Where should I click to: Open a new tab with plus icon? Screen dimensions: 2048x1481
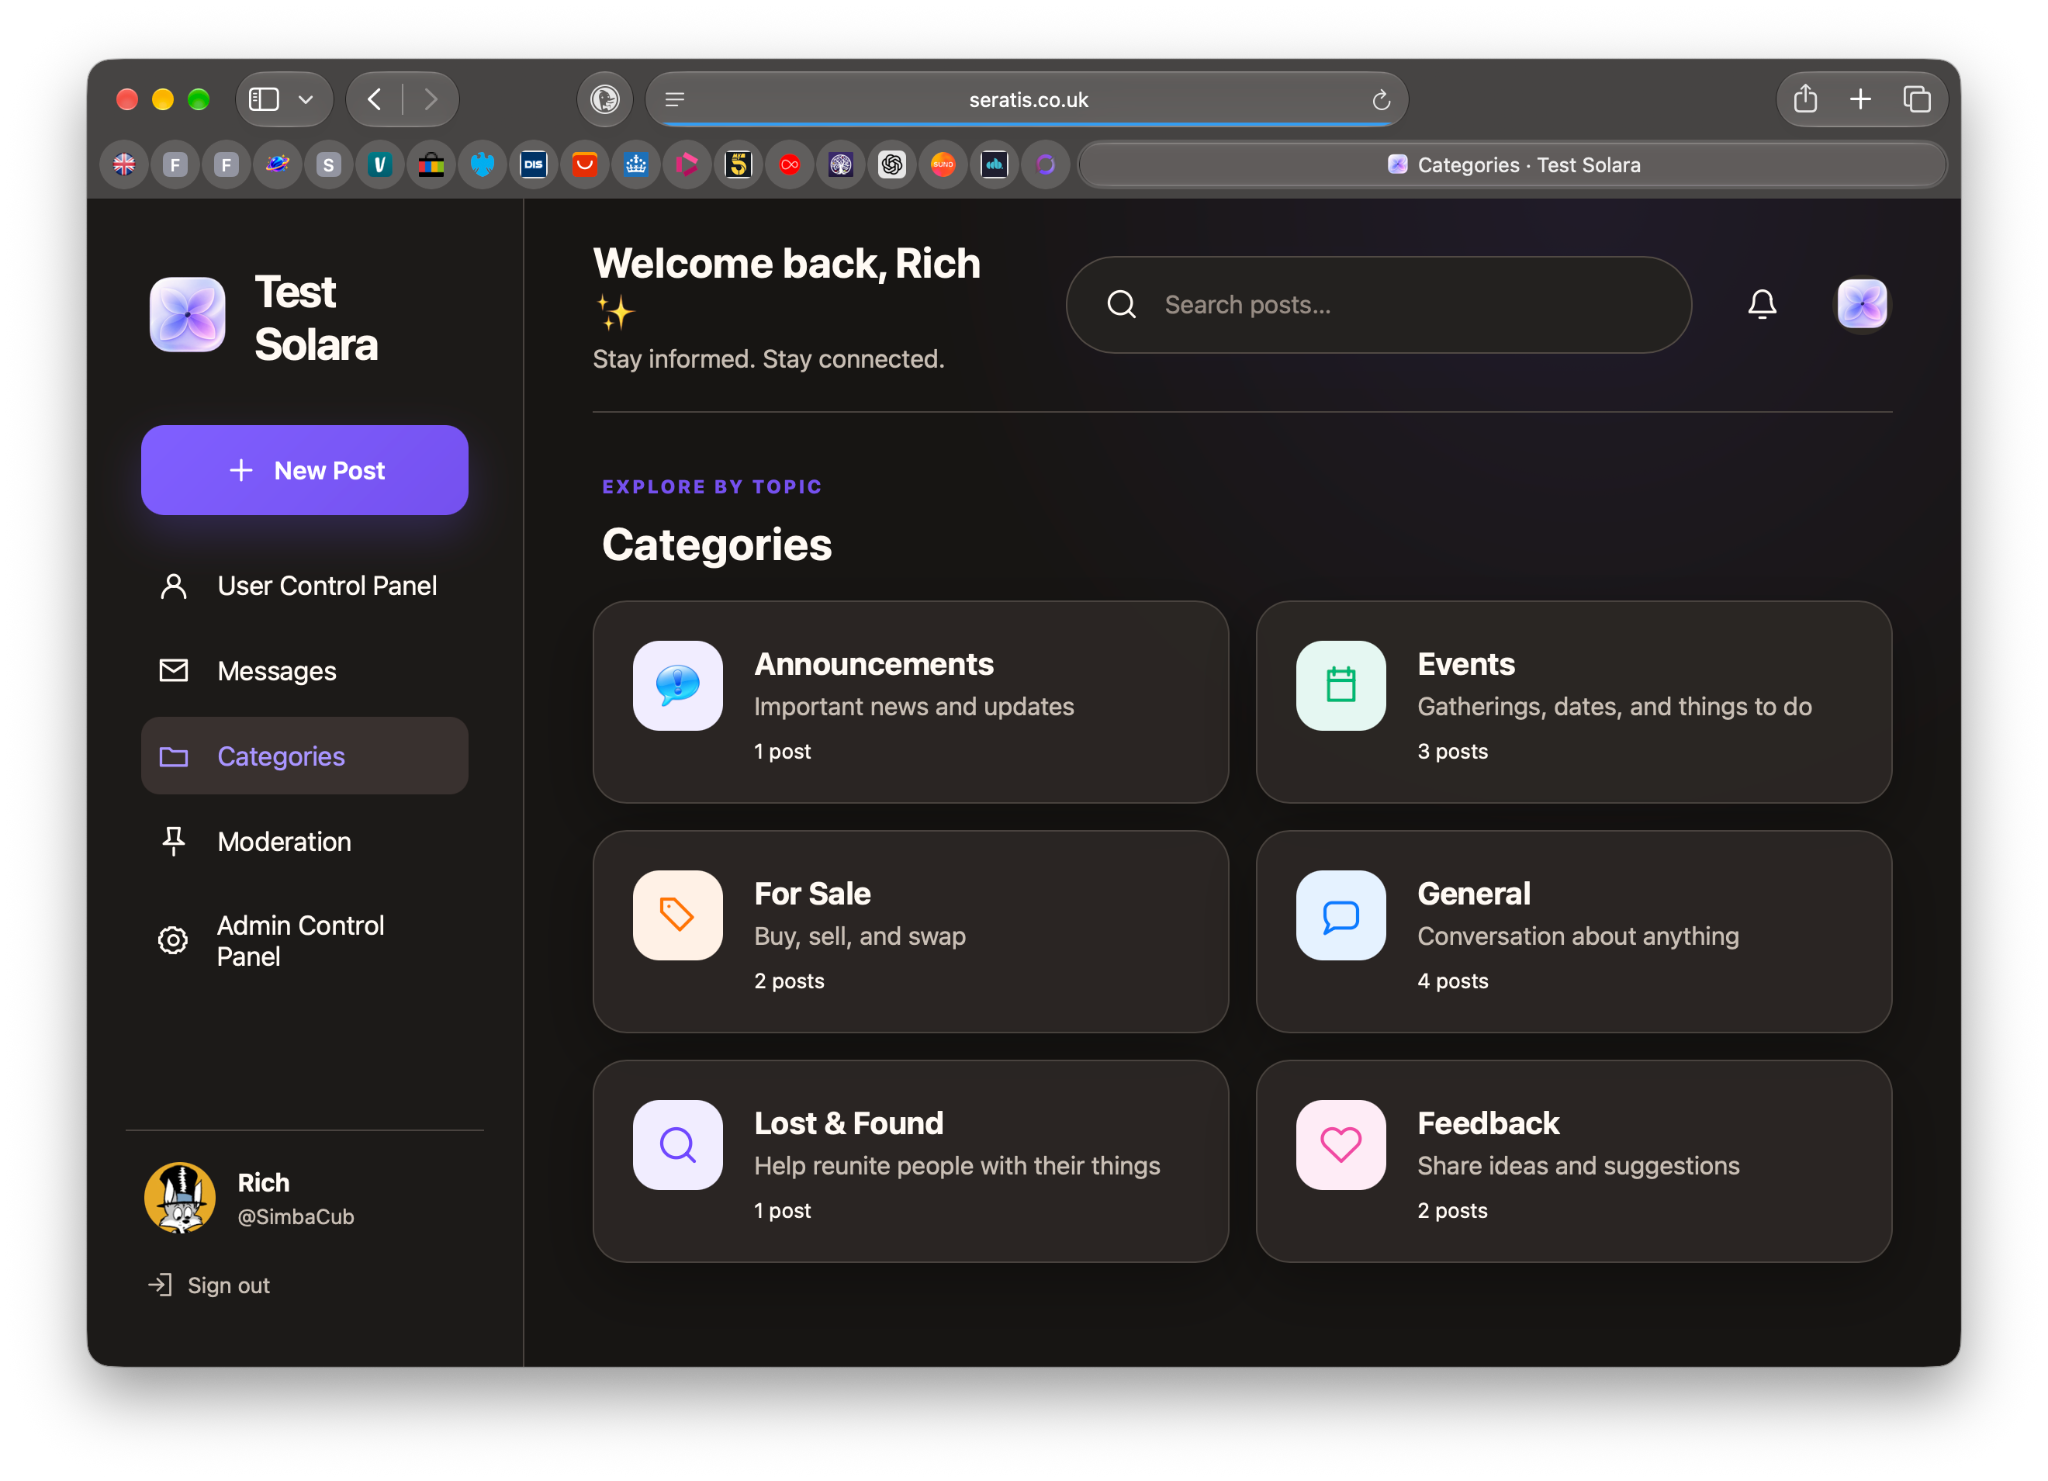[x=1860, y=99]
